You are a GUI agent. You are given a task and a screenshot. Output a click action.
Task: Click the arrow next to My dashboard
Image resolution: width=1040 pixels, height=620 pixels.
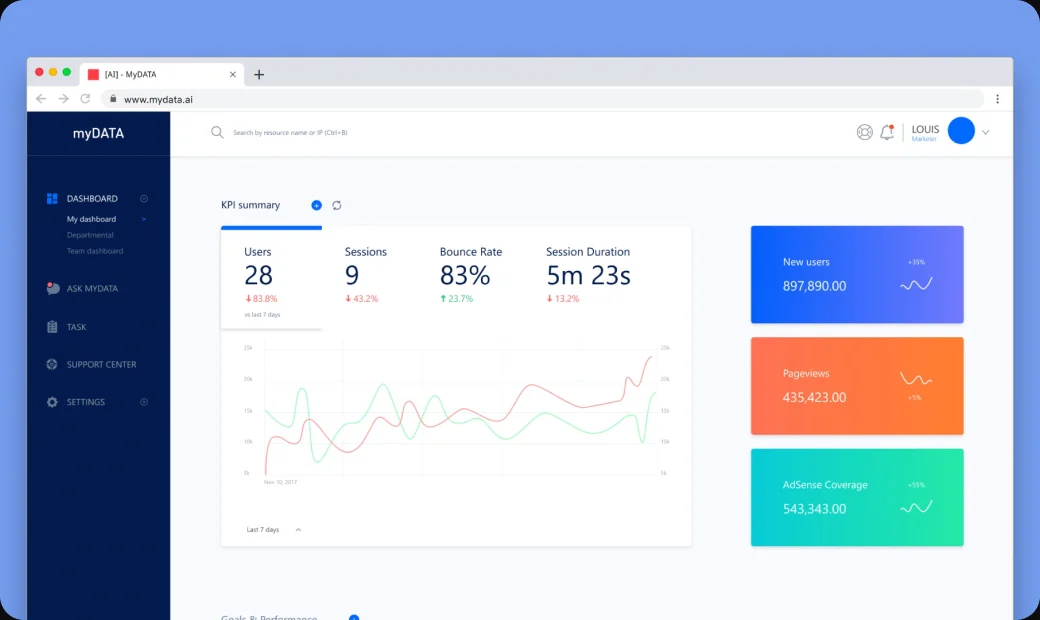click(144, 219)
